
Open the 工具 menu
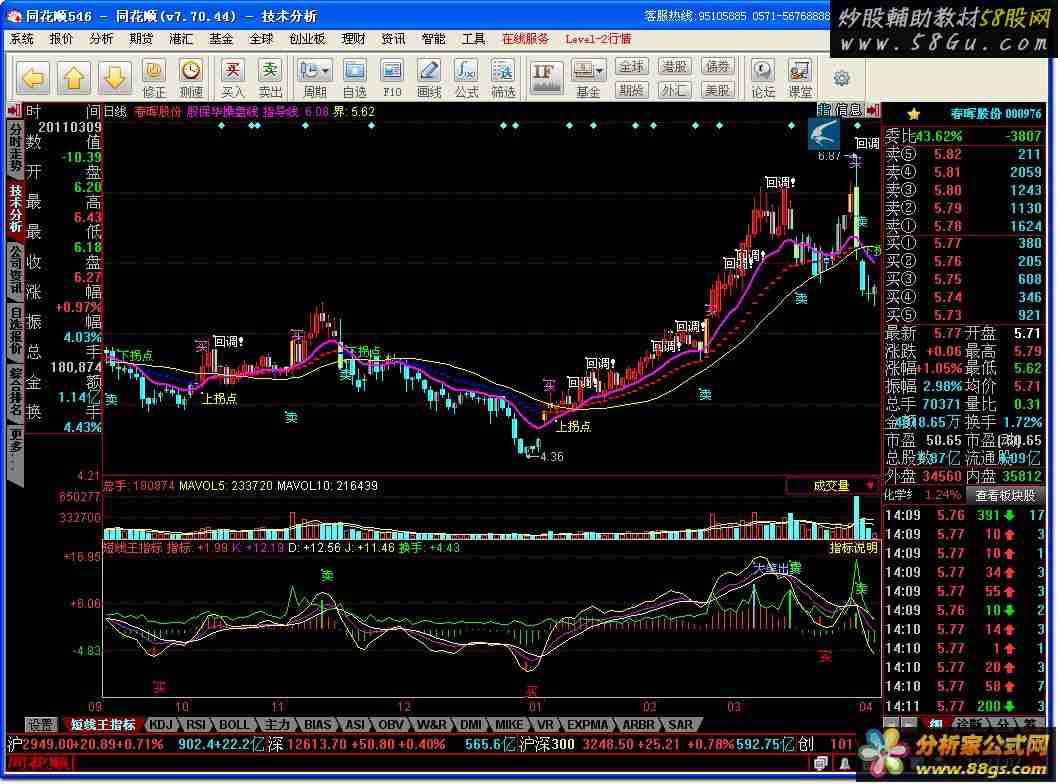tap(473, 39)
